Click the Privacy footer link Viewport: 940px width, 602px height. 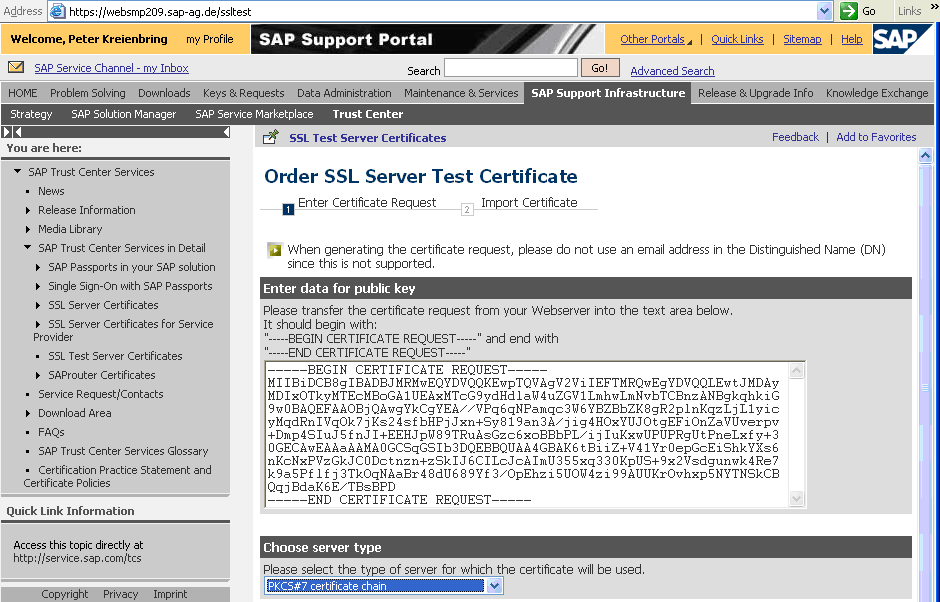point(120,594)
